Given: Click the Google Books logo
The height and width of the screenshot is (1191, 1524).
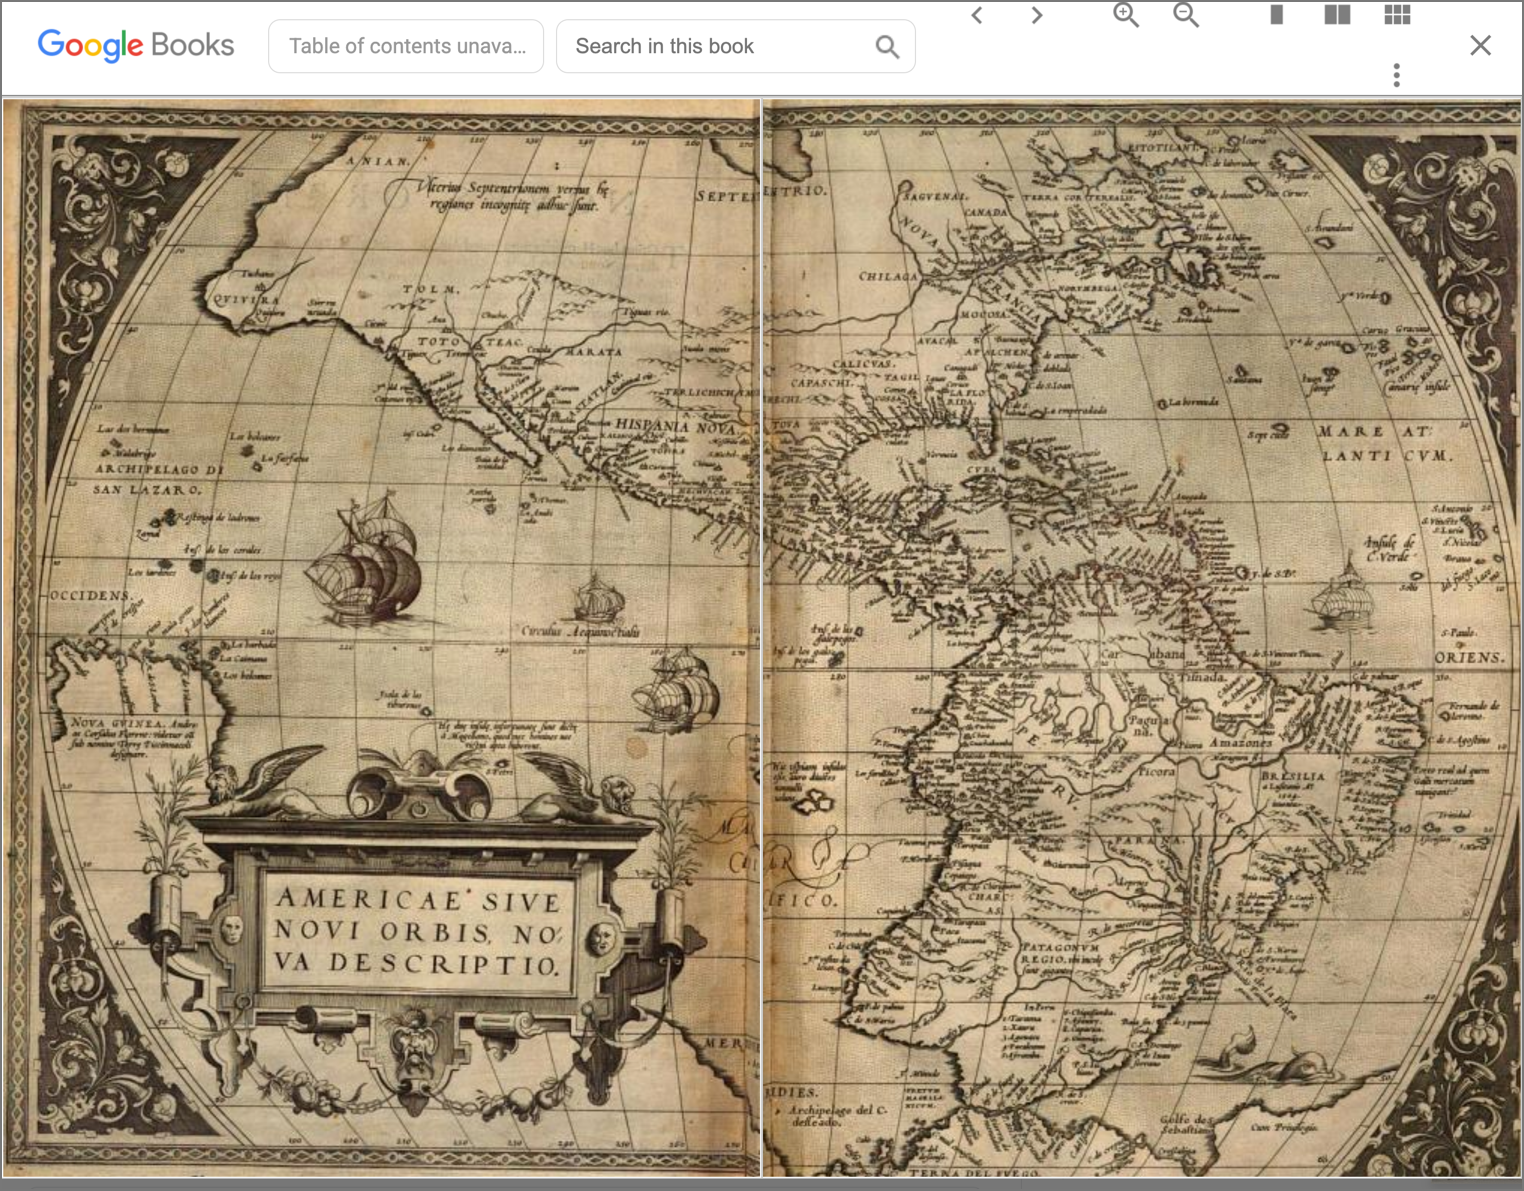Looking at the screenshot, I should [x=136, y=45].
